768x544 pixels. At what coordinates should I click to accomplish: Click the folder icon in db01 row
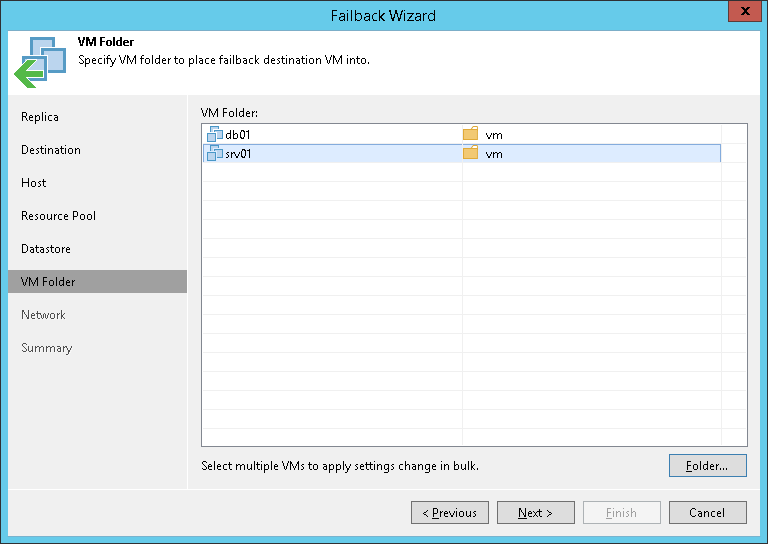[x=470, y=134]
